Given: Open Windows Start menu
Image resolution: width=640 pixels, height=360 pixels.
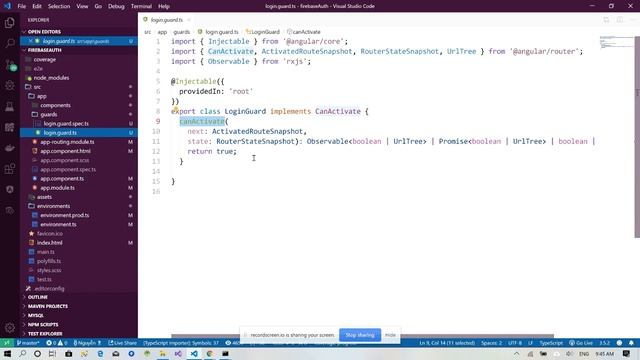Looking at the screenshot, I should coord(7,353).
